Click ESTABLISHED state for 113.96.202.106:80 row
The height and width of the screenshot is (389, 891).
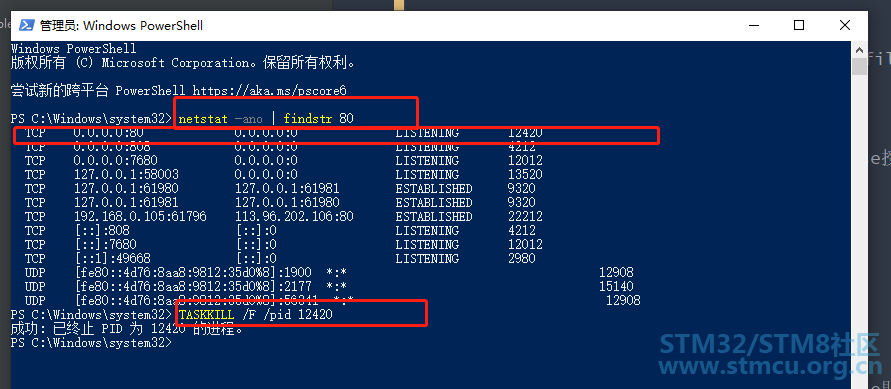click(x=434, y=217)
